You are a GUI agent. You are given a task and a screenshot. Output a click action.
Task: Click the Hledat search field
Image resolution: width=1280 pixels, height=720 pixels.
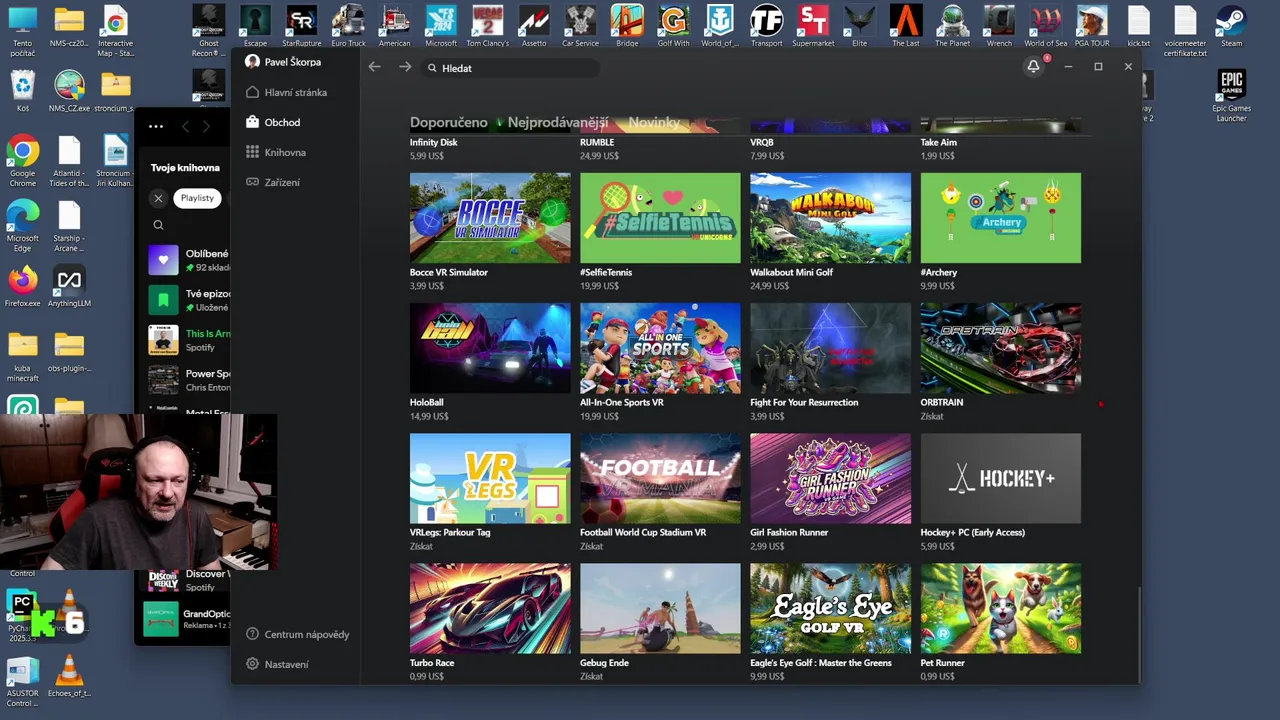coord(510,68)
